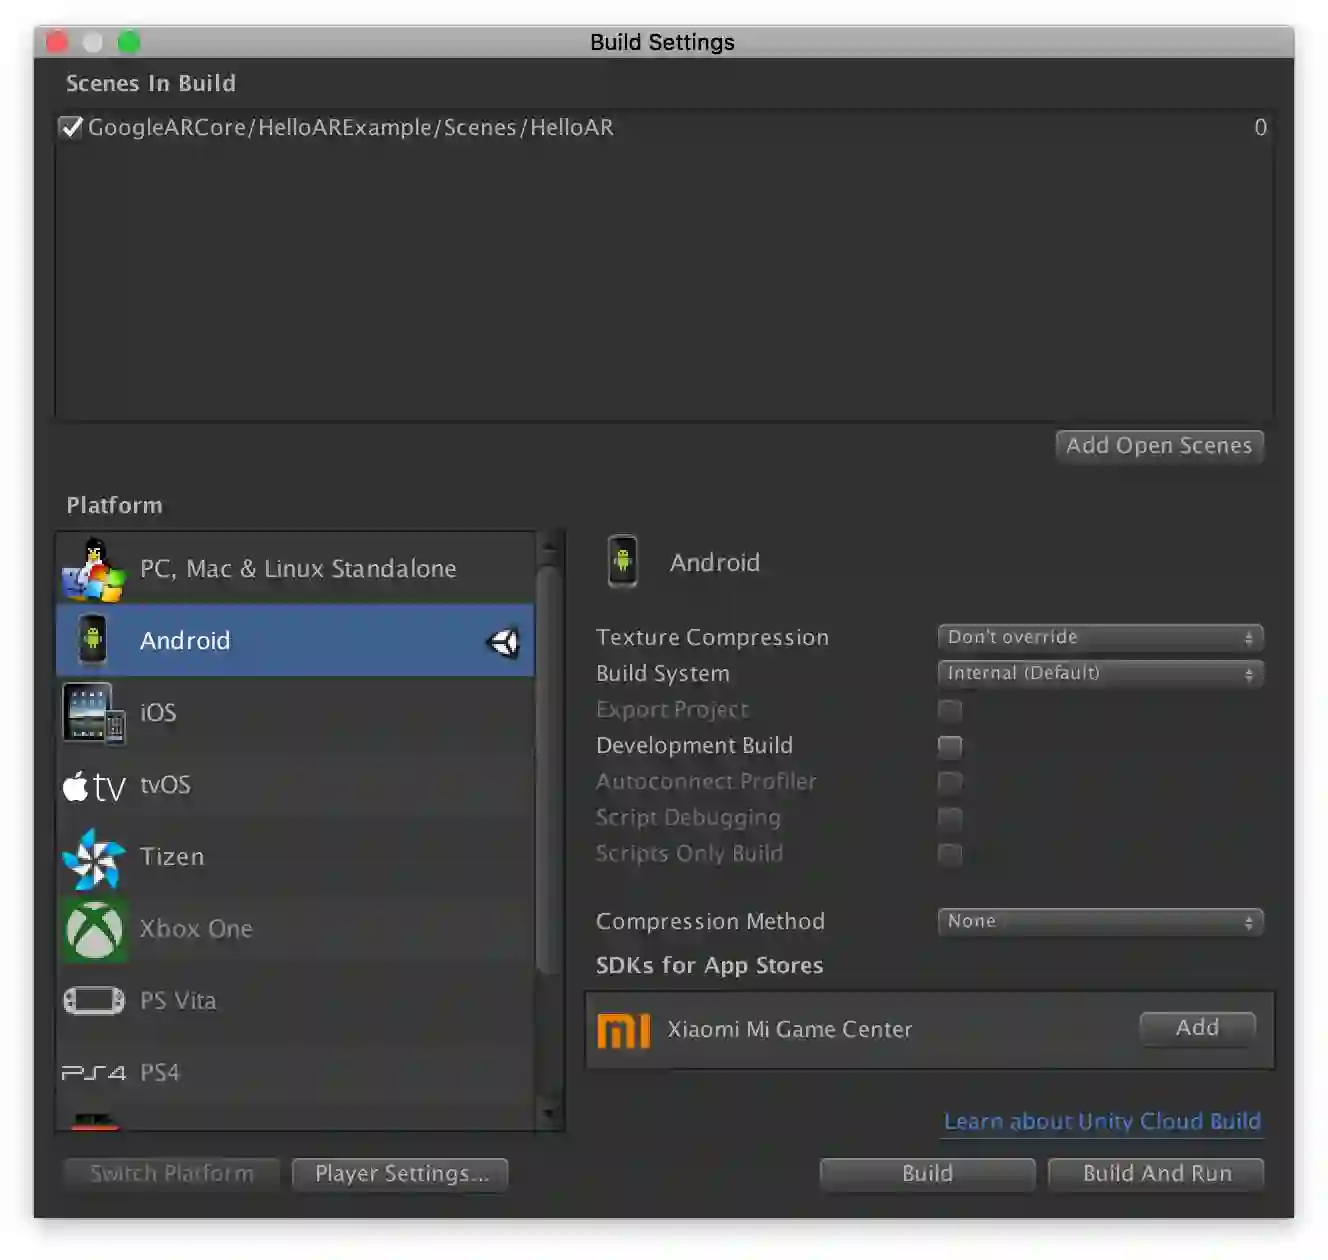1328x1260 pixels.
Task: Close the Build Settings window
Action: pos(57,42)
